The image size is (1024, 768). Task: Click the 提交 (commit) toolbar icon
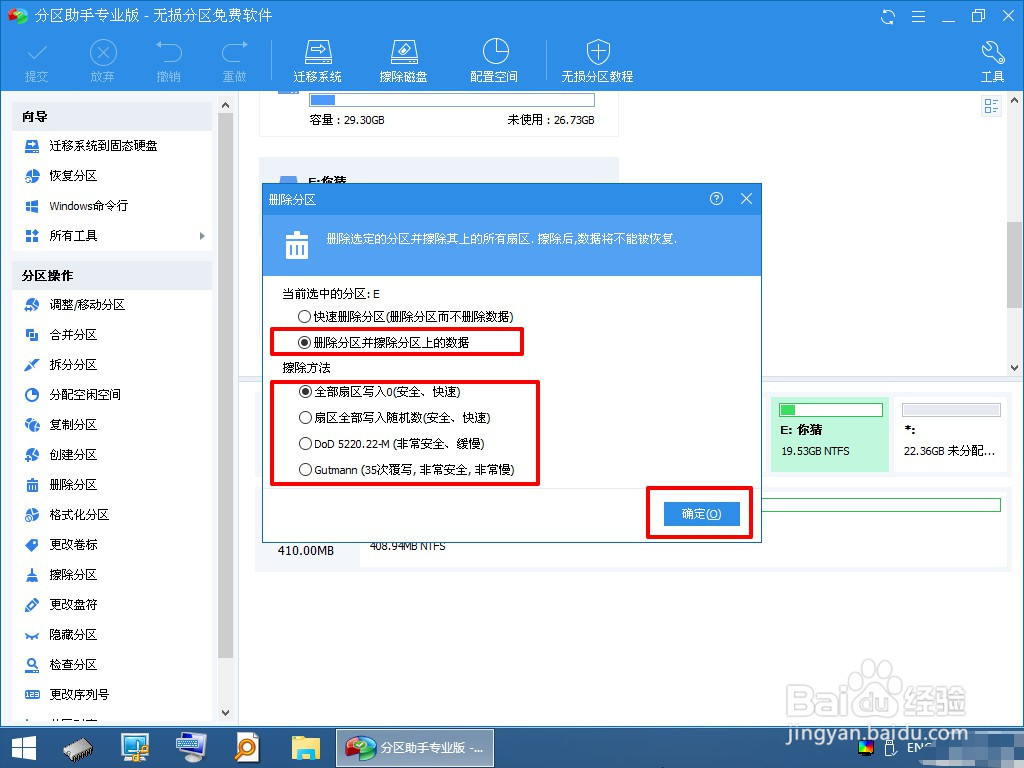coord(37,62)
